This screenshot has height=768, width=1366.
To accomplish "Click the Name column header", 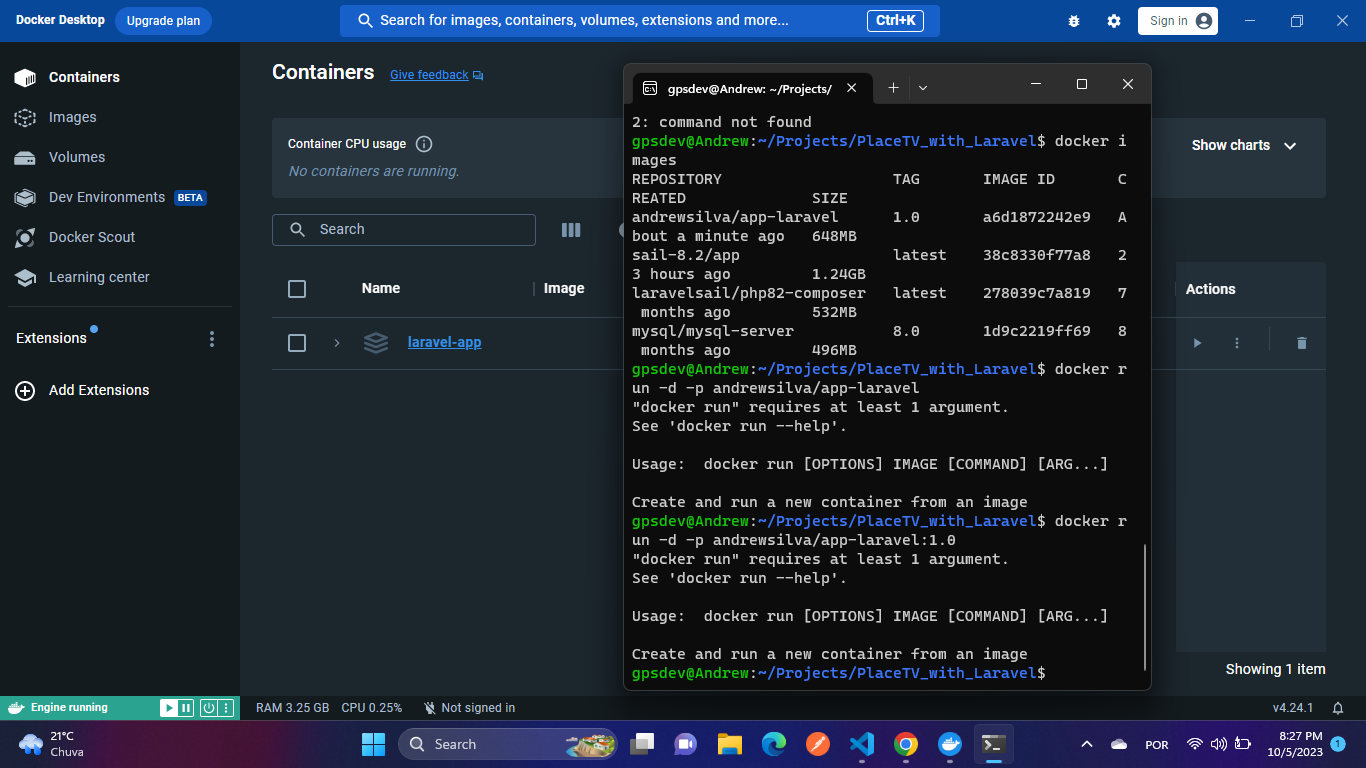I will point(381,289).
